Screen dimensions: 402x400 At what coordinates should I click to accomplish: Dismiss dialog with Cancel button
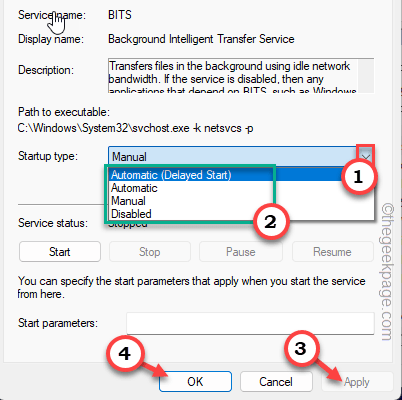click(x=276, y=381)
